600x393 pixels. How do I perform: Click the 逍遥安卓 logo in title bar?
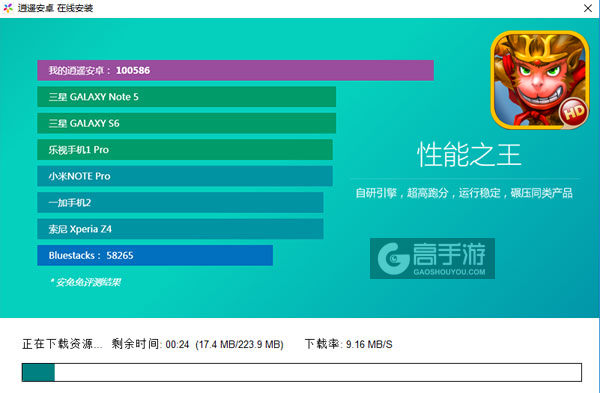pos(8,8)
